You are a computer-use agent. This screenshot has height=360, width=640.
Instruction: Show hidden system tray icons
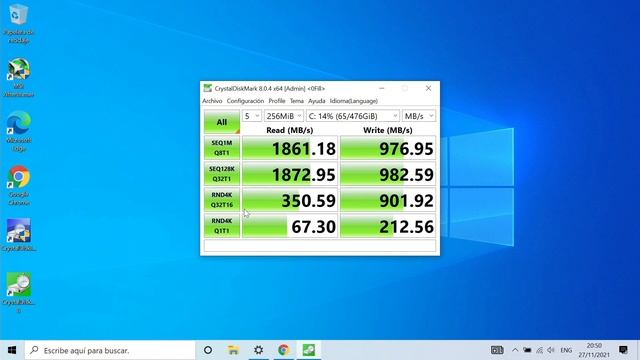coord(515,350)
